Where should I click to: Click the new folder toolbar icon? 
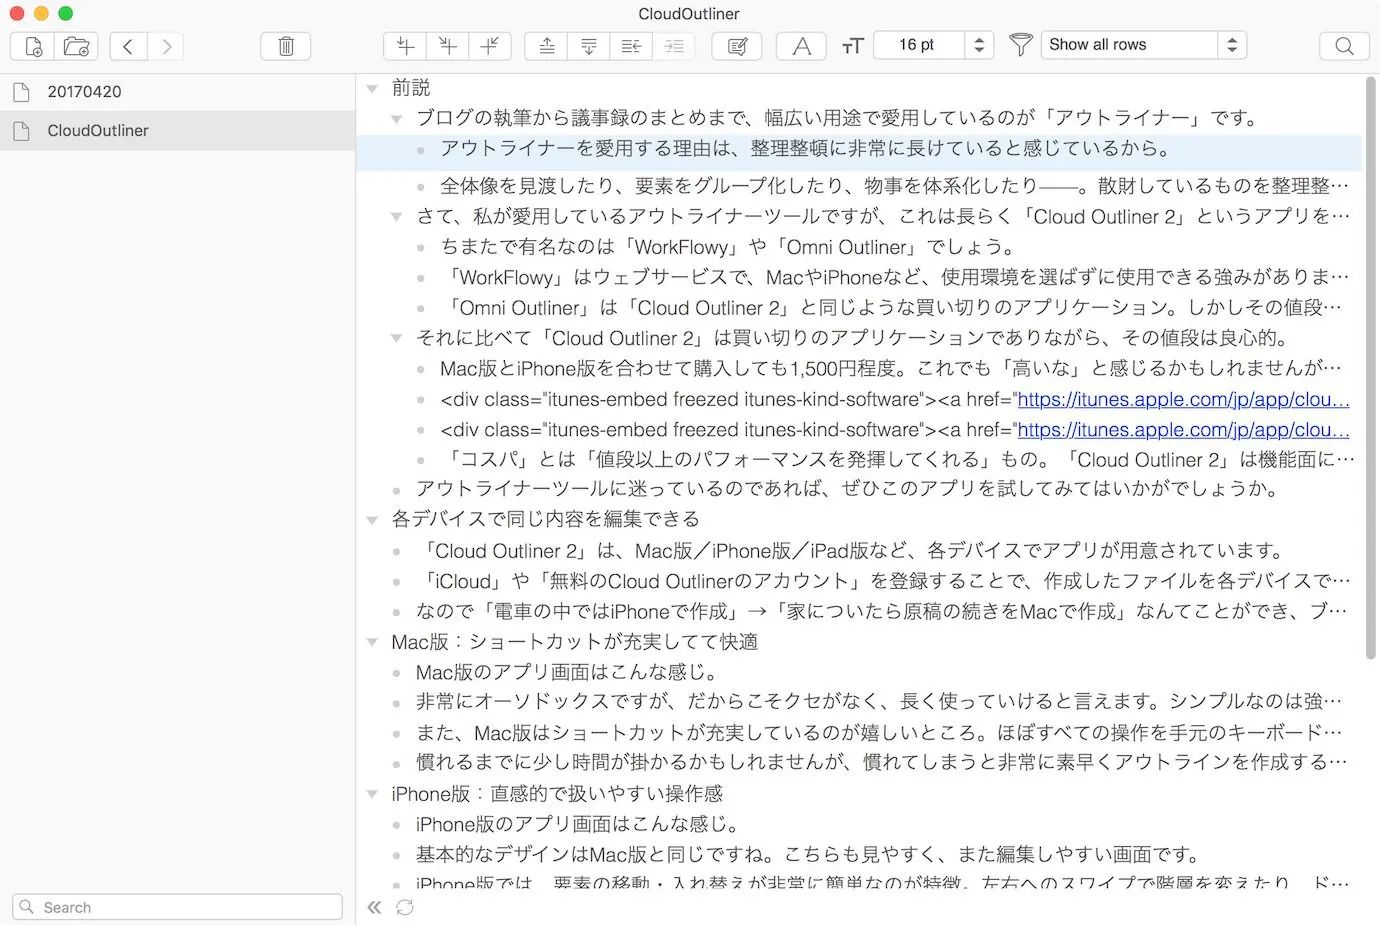[76, 46]
